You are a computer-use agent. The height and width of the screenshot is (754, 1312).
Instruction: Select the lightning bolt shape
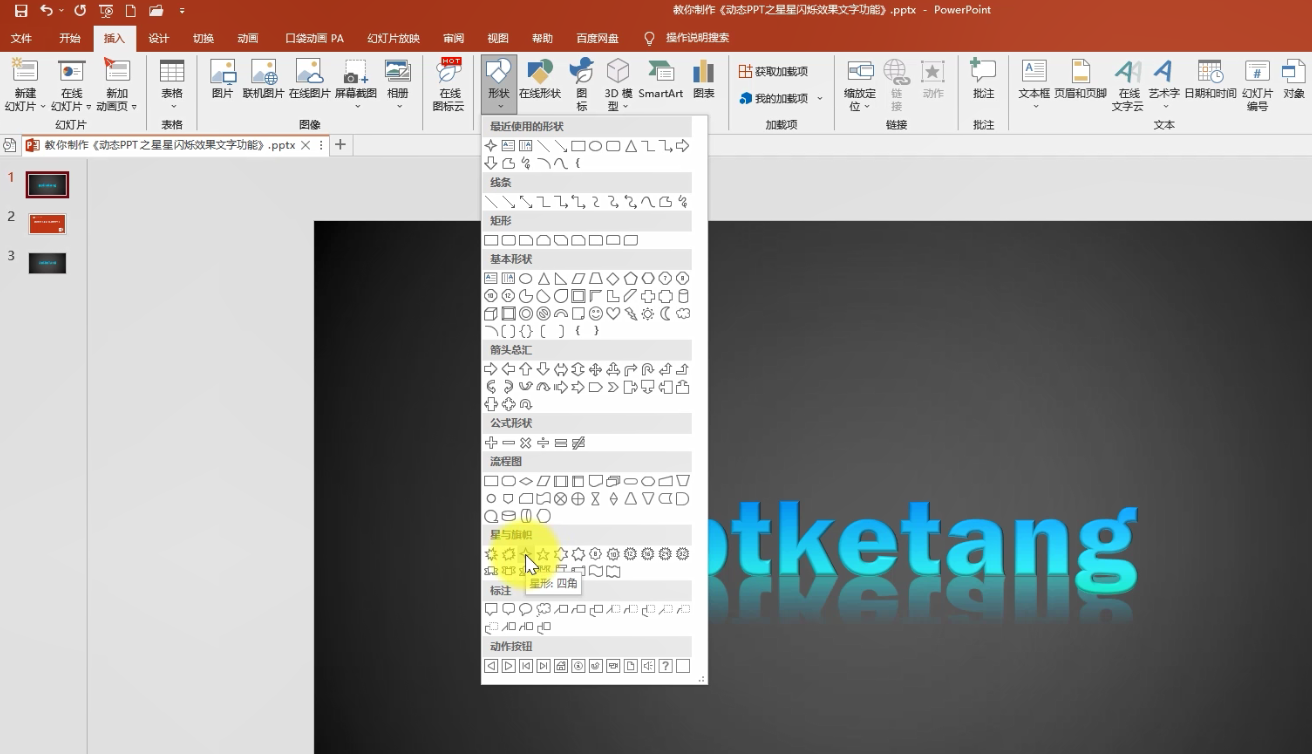[631, 314]
